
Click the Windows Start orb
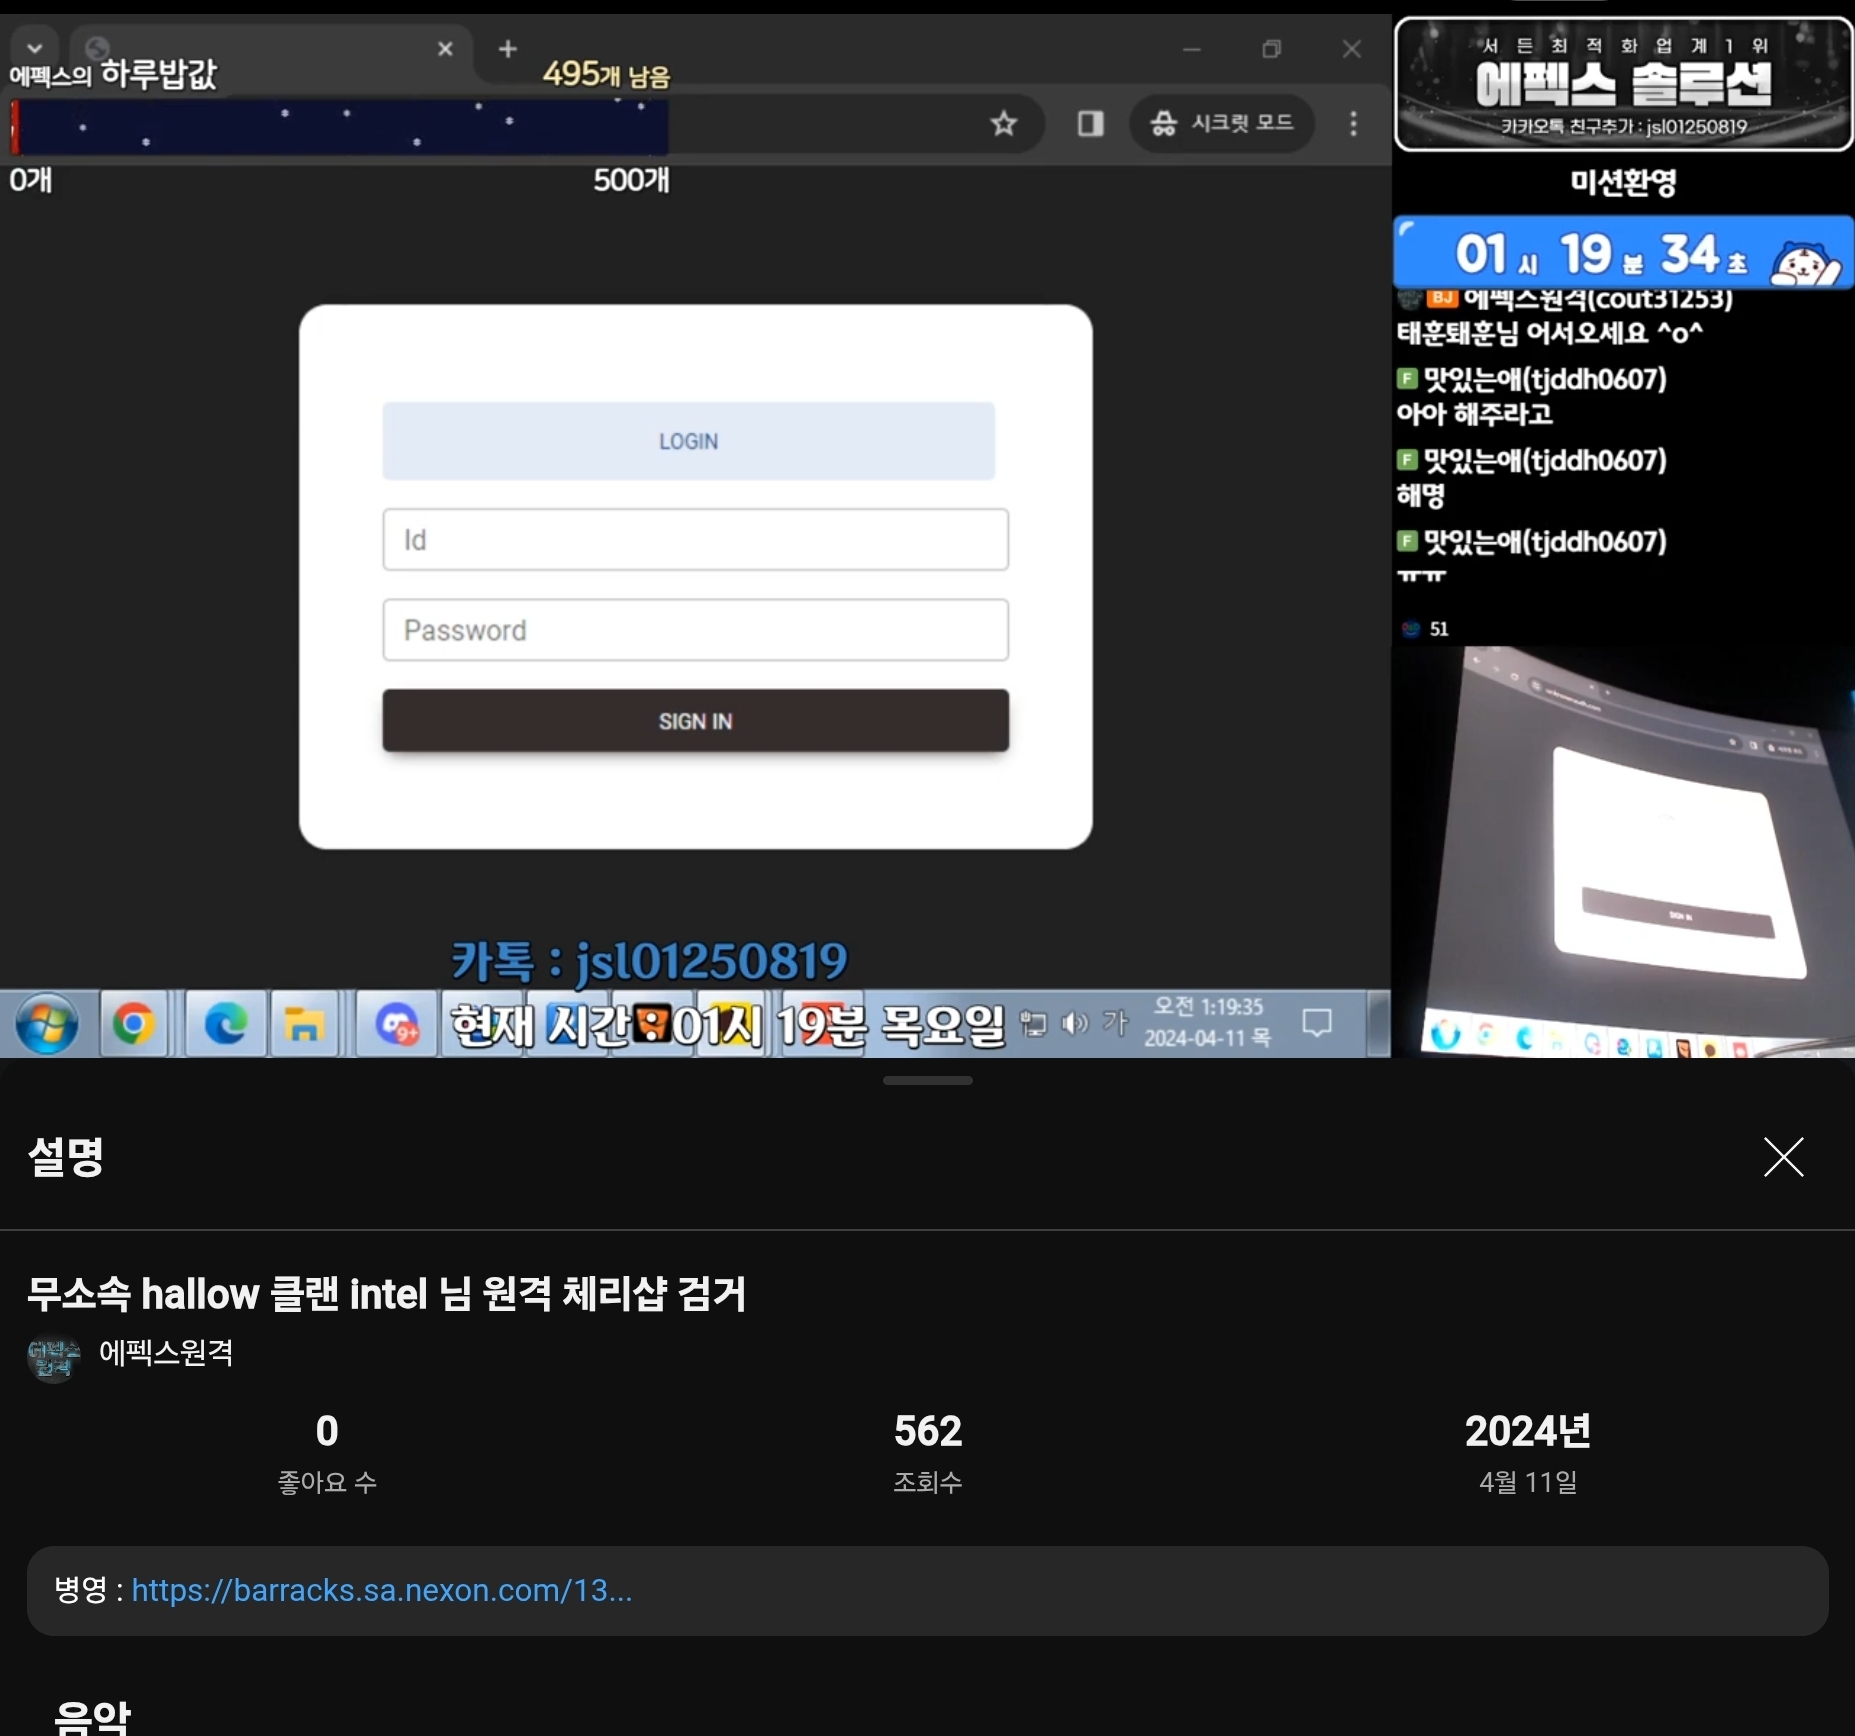pos(47,1024)
